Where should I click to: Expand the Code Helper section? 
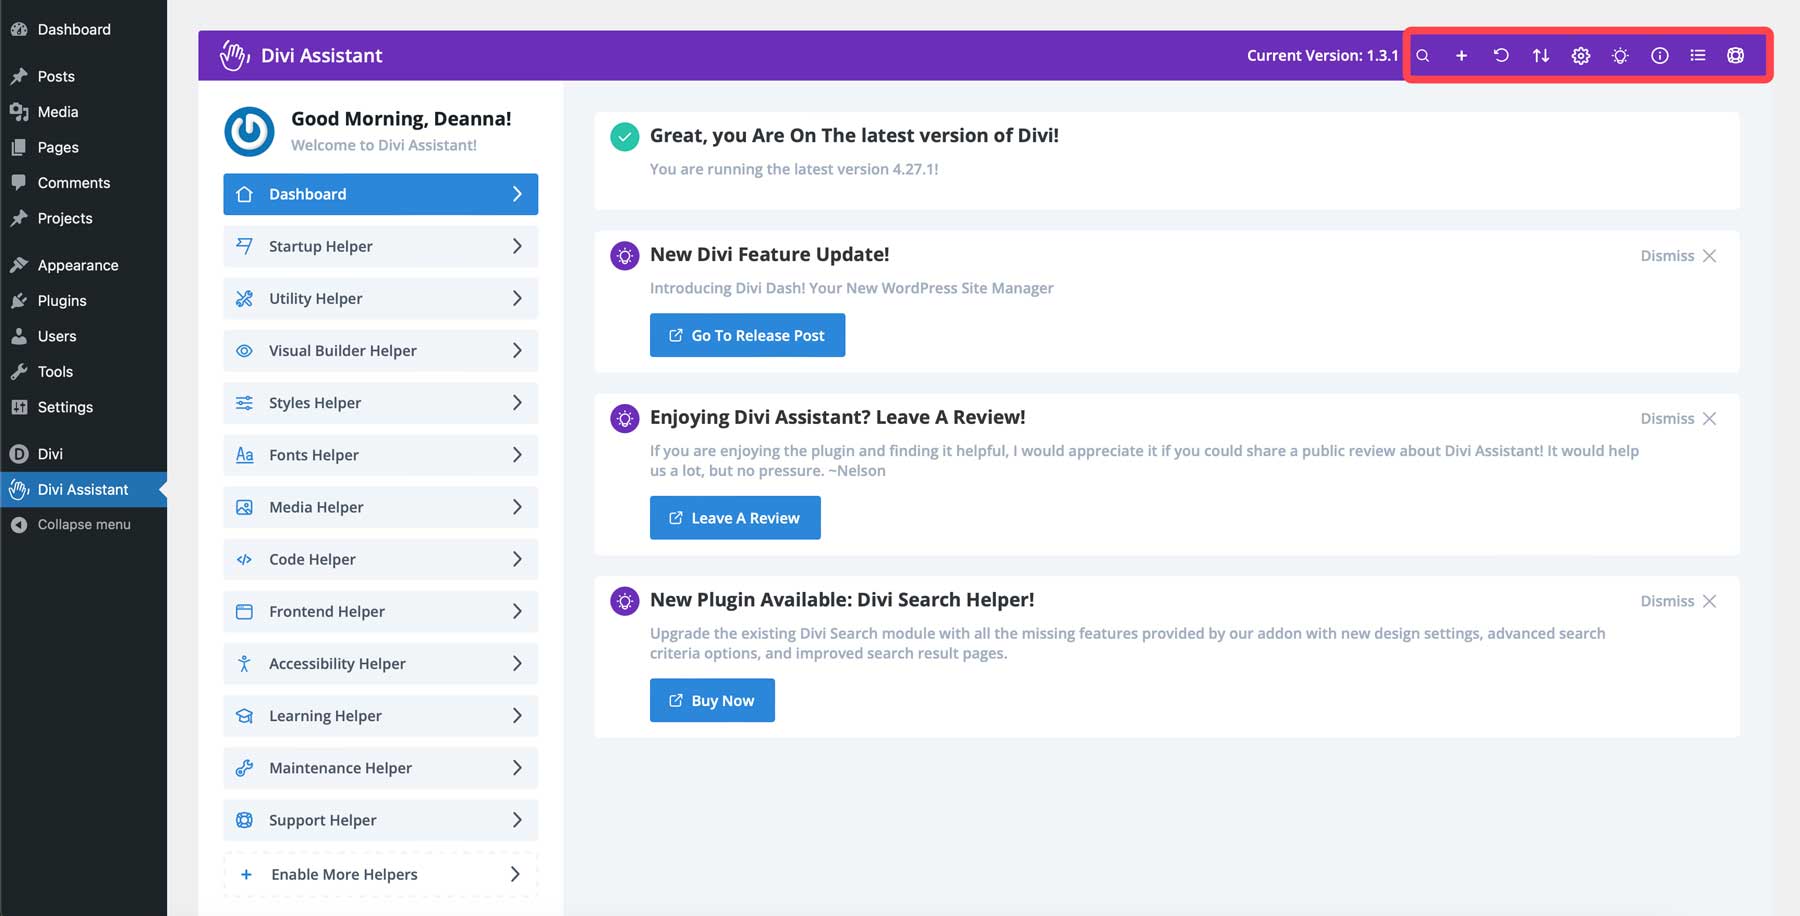(380, 559)
